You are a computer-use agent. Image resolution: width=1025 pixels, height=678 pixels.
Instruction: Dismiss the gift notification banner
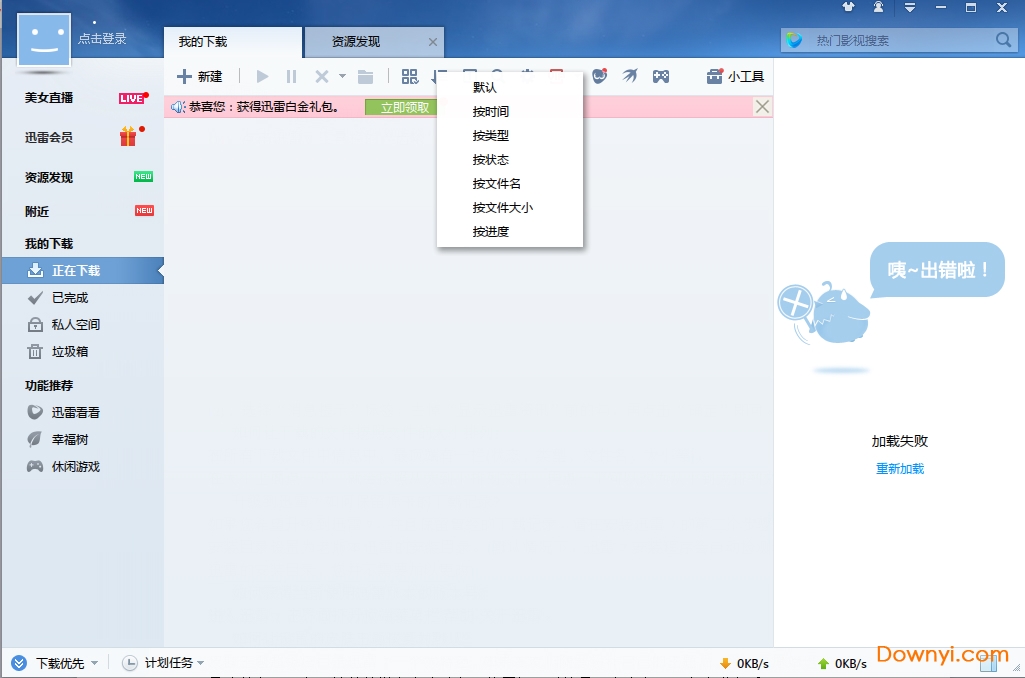tap(762, 107)
